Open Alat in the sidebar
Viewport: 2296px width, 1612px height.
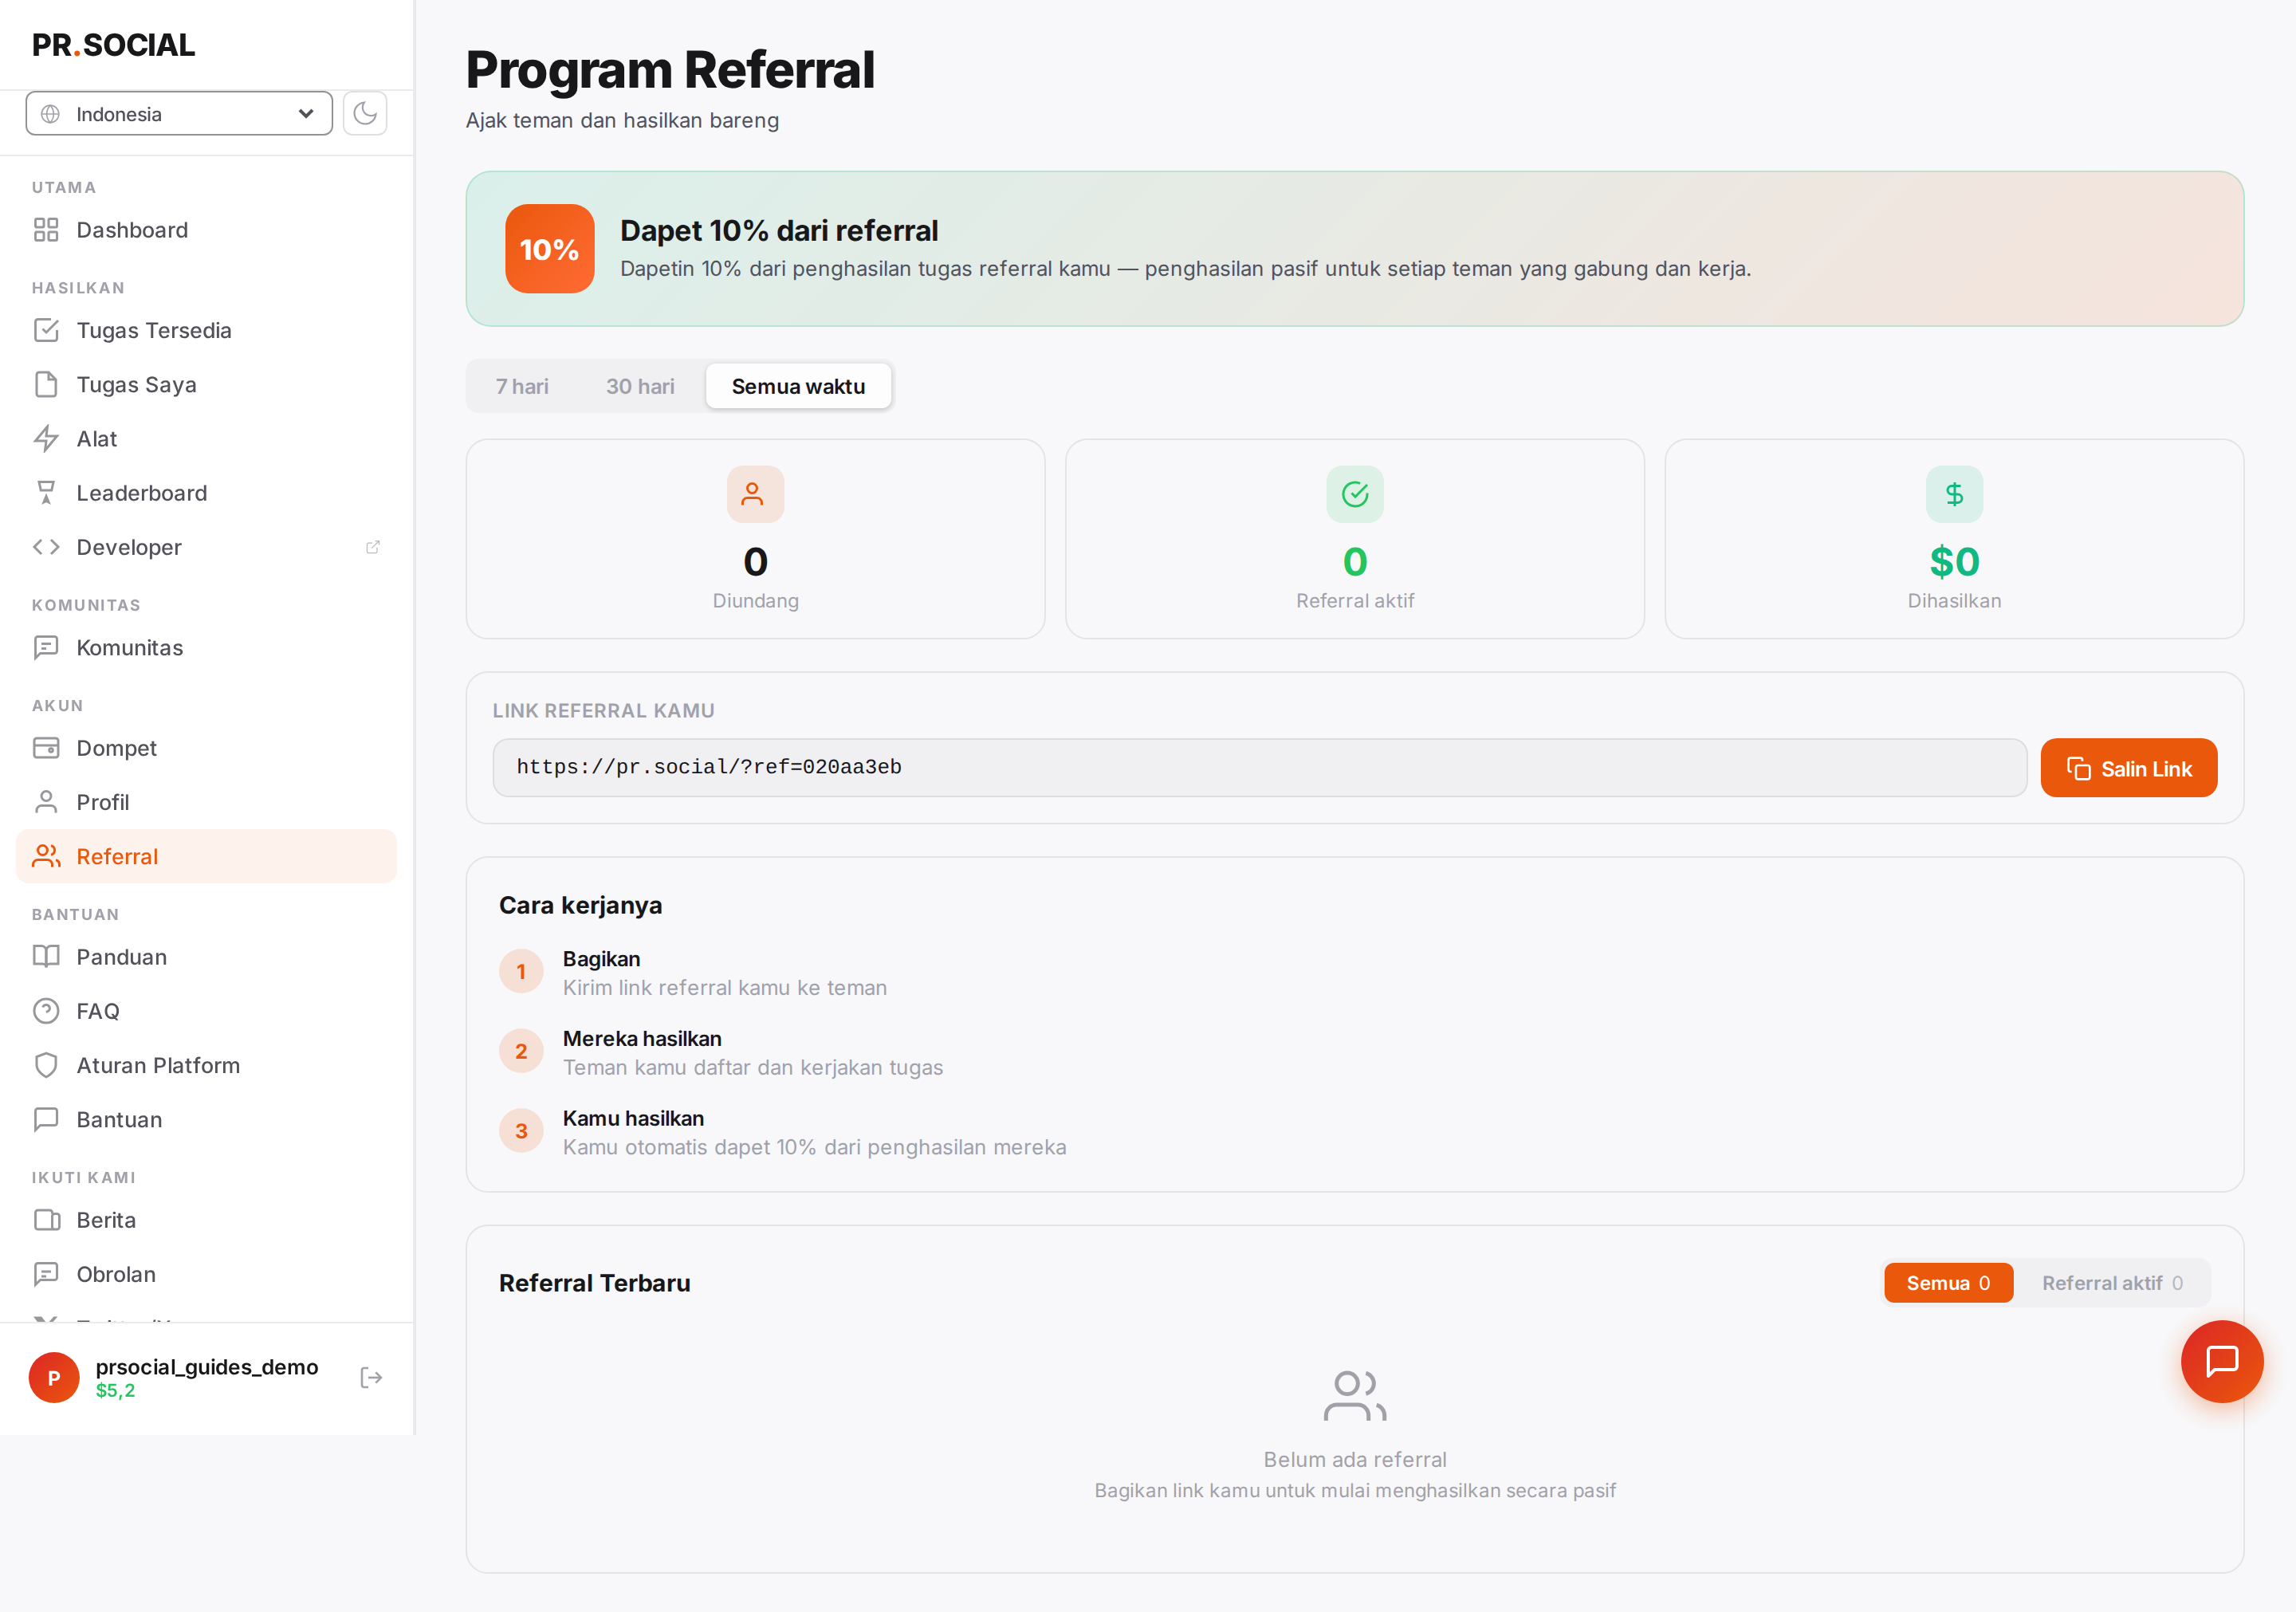207,438
